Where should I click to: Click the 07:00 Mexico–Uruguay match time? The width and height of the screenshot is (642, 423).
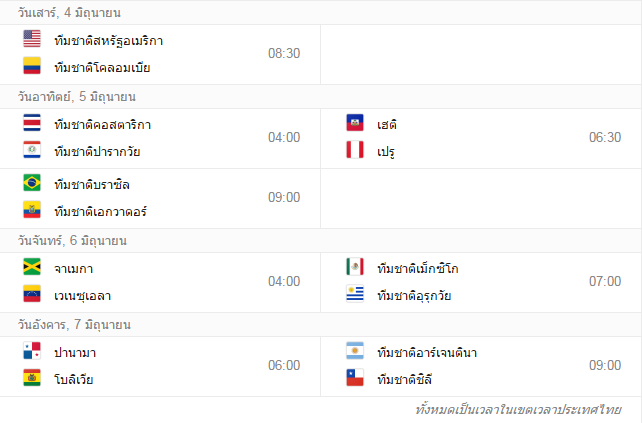(605, 281)
